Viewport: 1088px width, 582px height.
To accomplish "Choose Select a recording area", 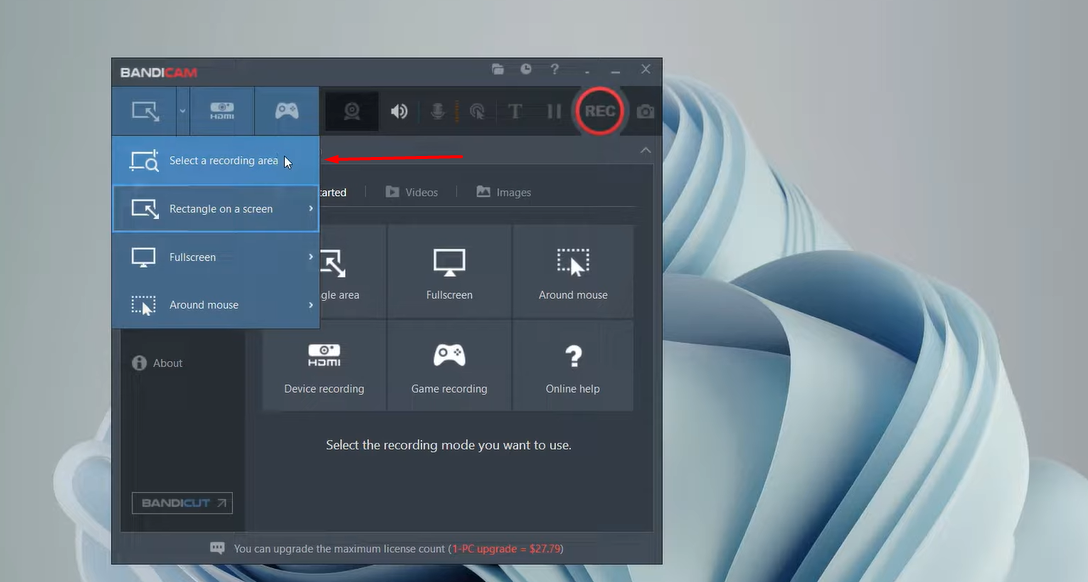I will point(216,160).
